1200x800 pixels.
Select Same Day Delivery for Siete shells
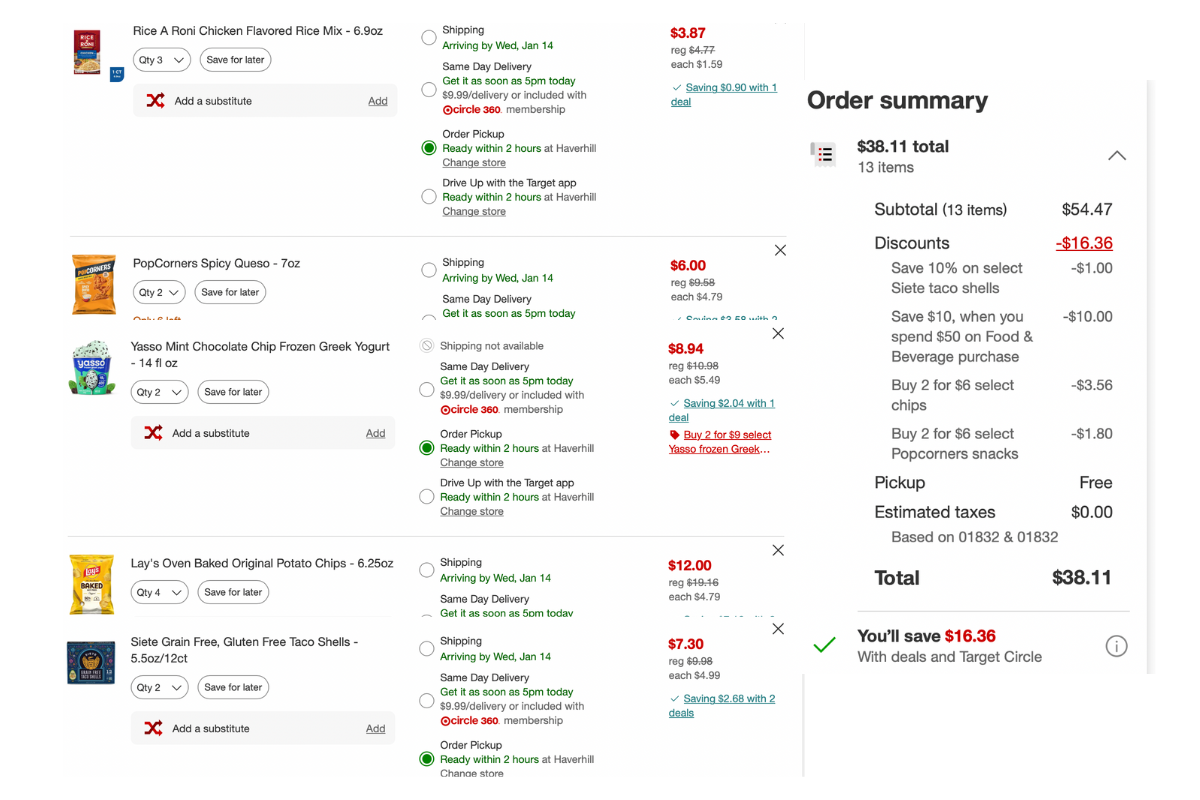pyautogui.click(x=427, y=700)
